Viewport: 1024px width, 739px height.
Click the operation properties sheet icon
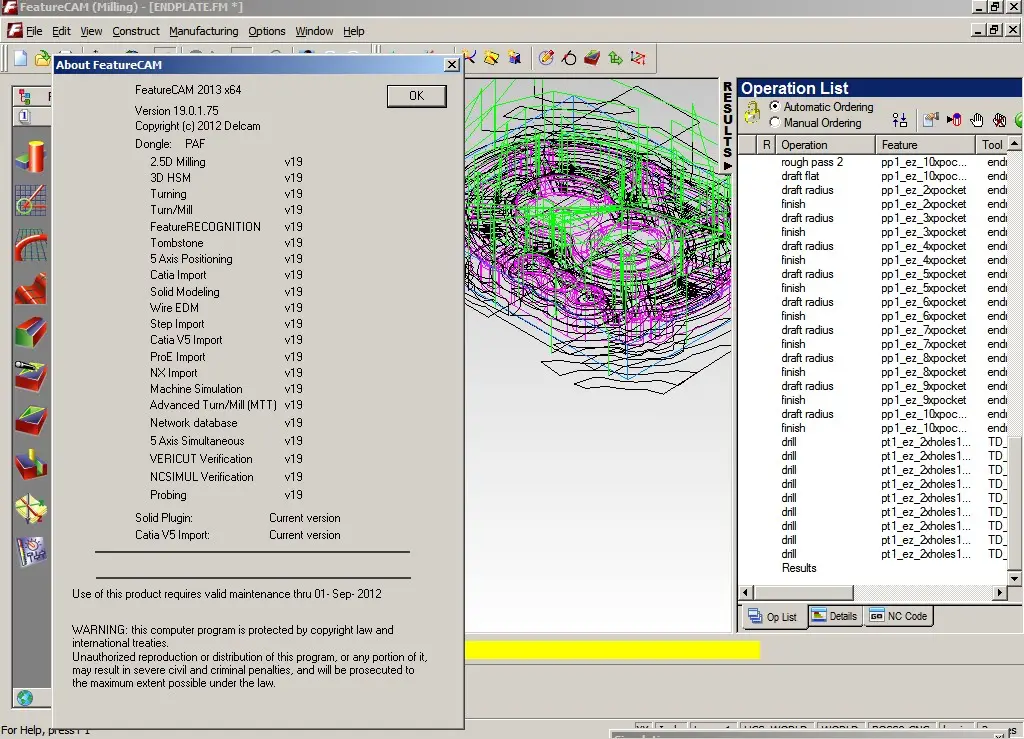pyautogui.click(x=931, y=120)
